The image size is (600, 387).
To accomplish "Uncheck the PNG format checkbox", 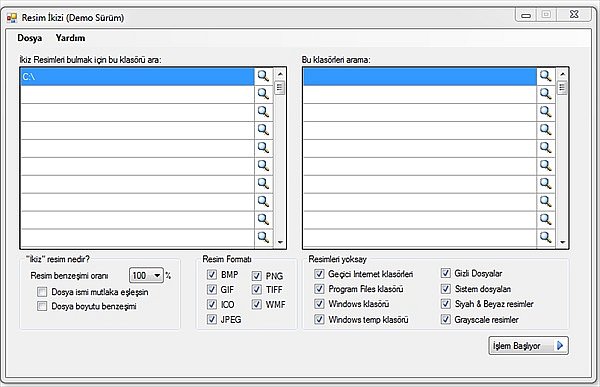I will [257, 276].
